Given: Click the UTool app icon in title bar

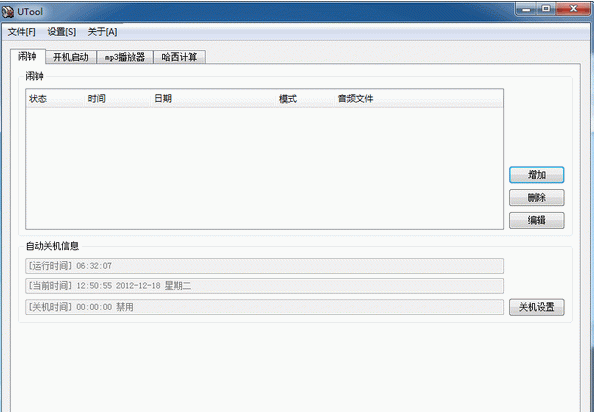Looking at the screenshot, I should [x=7, y=11].
